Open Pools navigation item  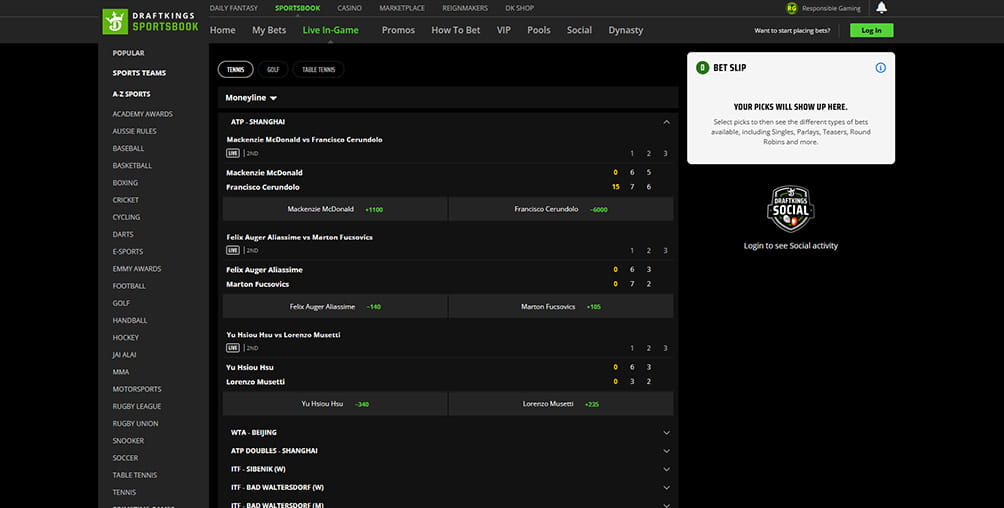(538, 30)
